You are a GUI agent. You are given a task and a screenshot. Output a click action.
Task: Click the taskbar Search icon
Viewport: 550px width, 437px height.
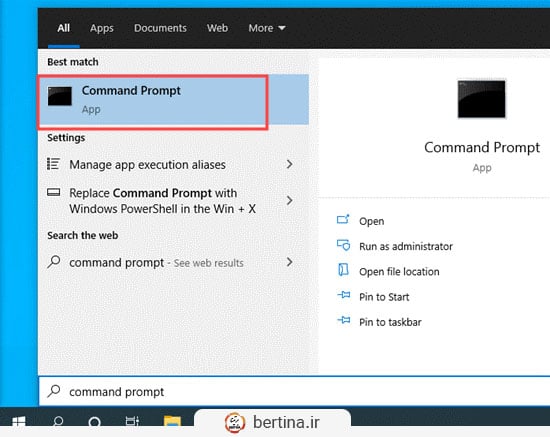pos(58,421)
